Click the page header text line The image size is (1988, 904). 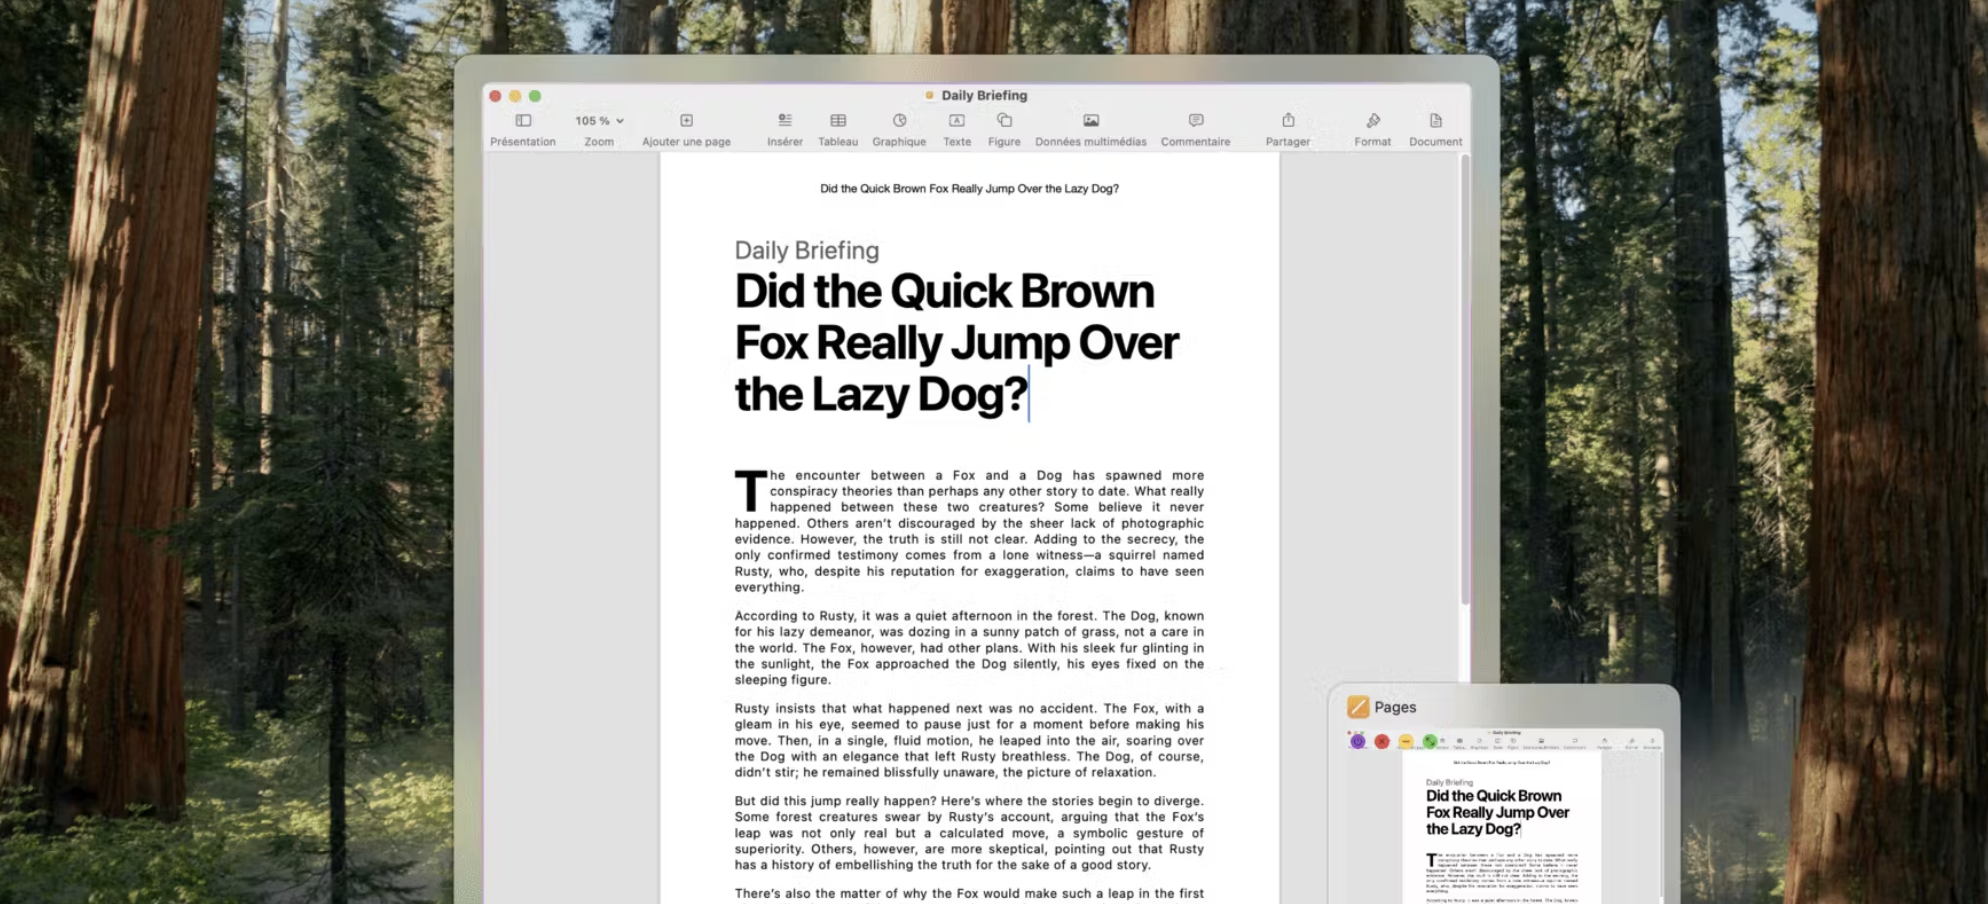click(969, 188)
